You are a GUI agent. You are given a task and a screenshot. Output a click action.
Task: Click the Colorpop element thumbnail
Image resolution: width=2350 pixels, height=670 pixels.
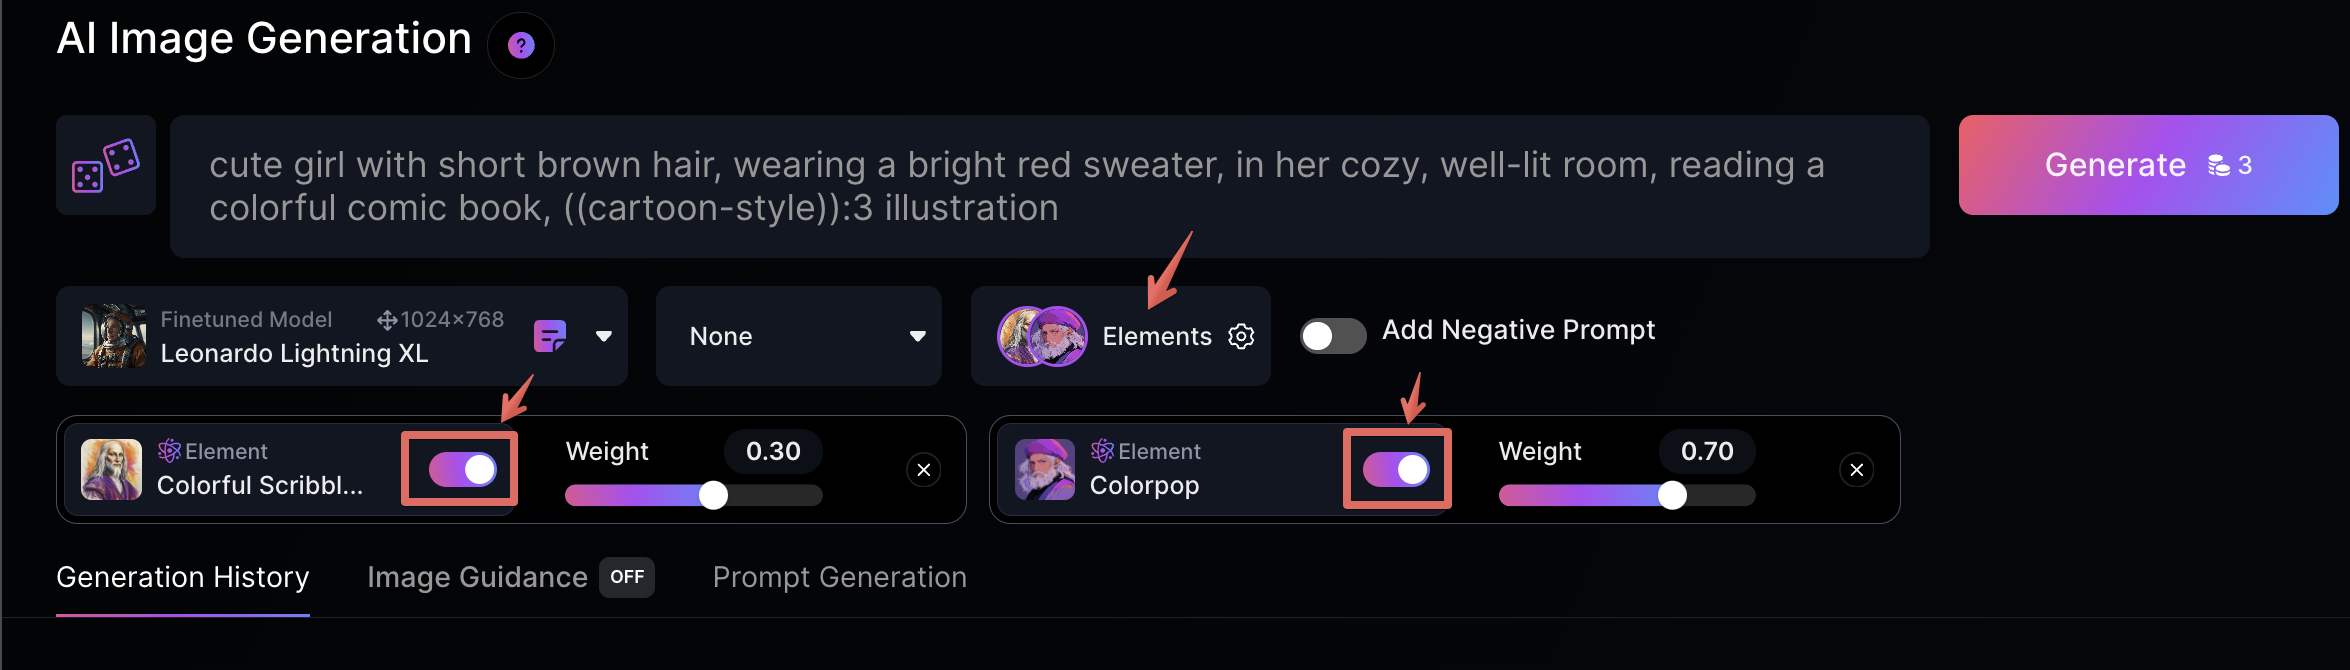tap(1044, 469)
